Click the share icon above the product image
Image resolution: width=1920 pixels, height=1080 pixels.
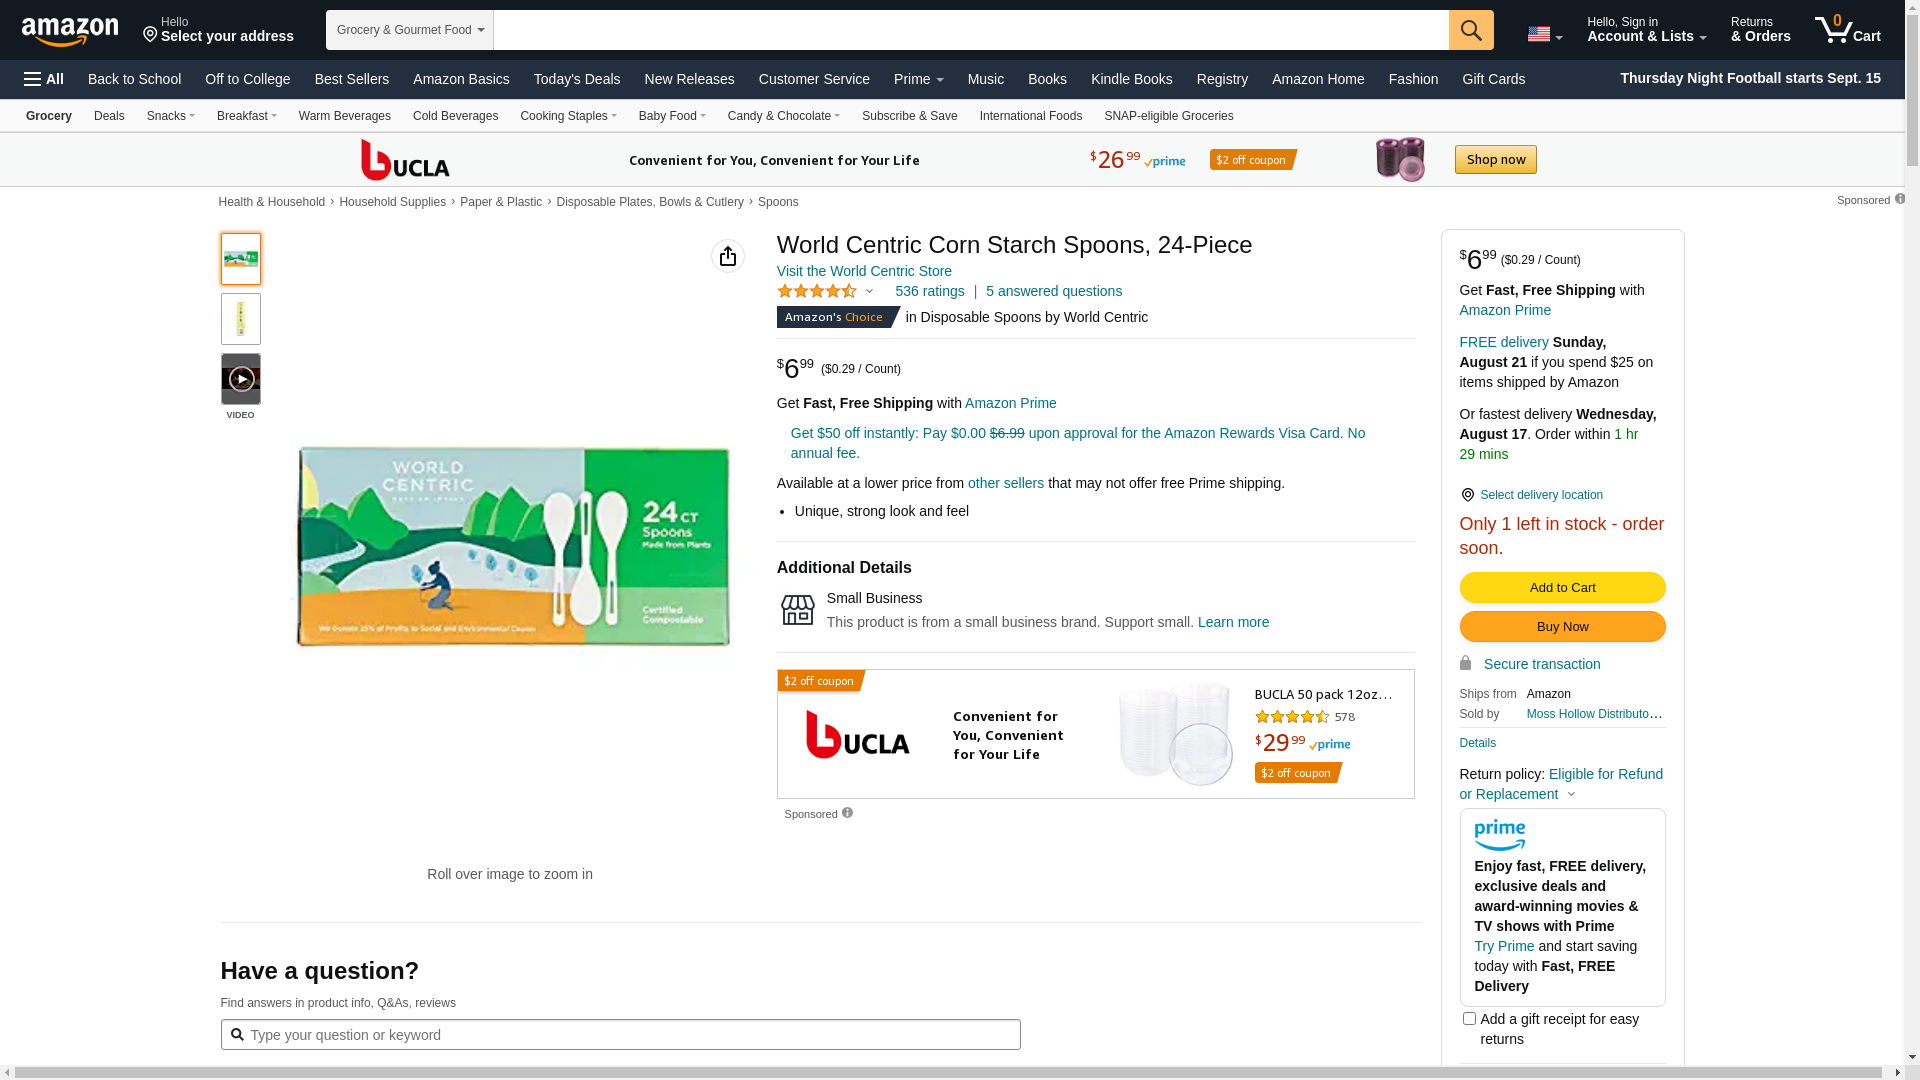pyautogui.click(x=727, y=256)
